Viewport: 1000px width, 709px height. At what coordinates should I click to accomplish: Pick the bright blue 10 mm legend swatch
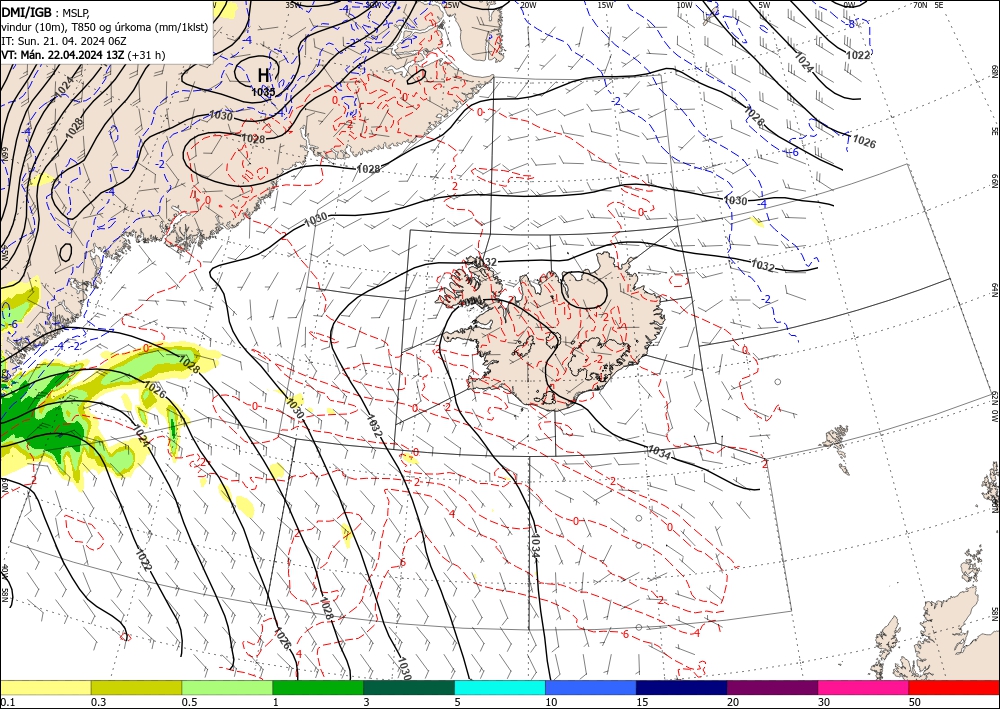(x=591, y=687)
